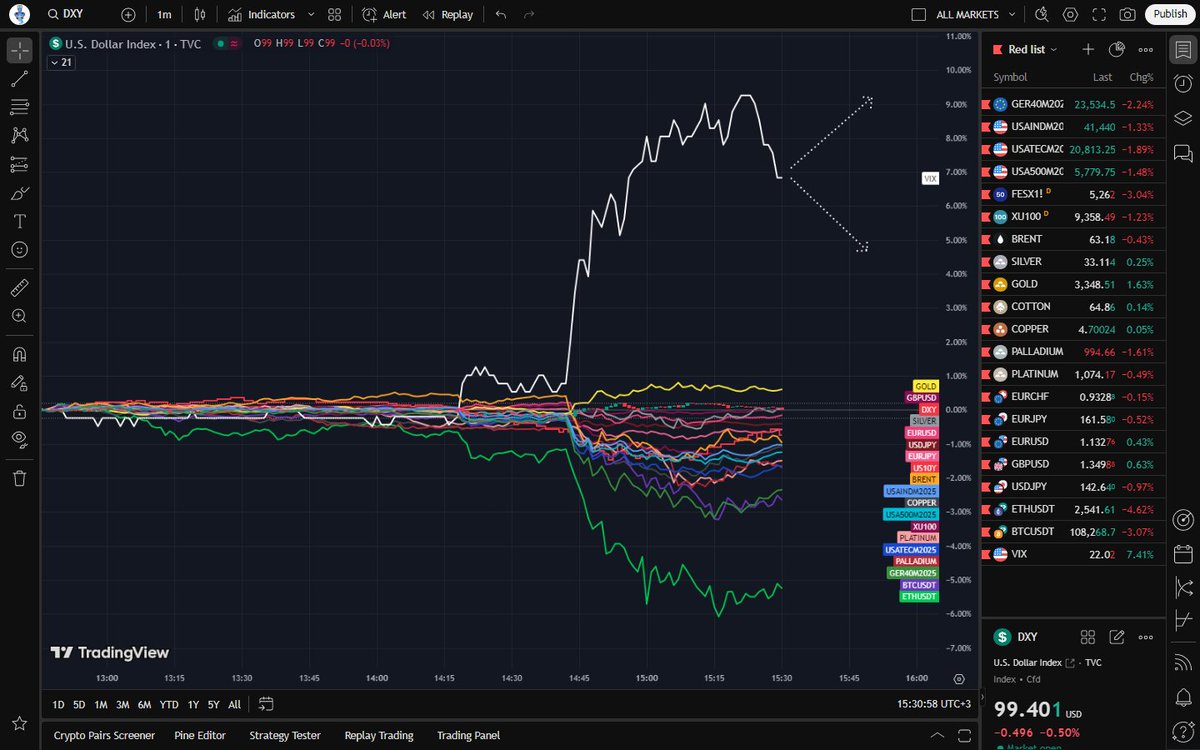Redo the chart action
The image size is (1200, 750).
[x=529, y=15]
